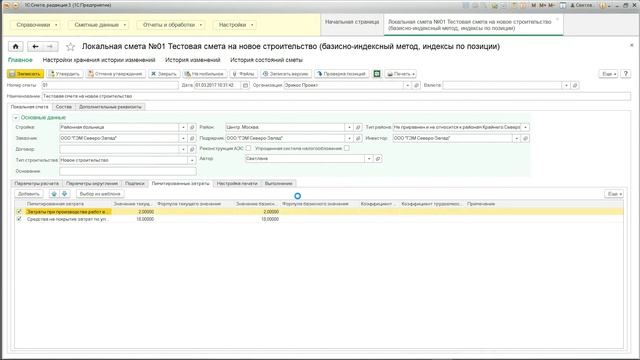This screenshot has width=640, height=360.
Task: Open the История изменений link
Action: (x=193, y=60)
